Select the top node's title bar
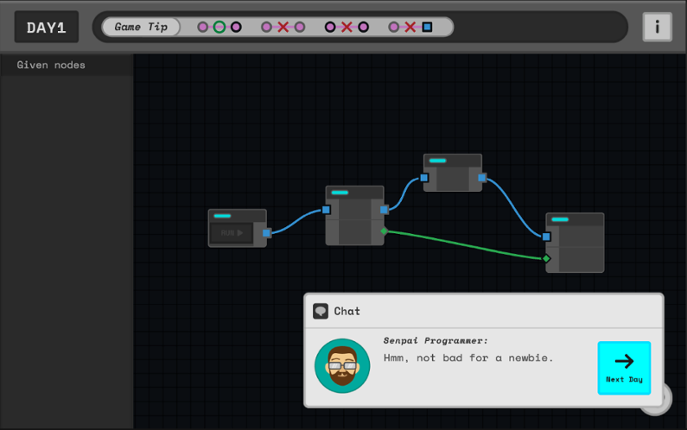This screenshot has width=687, height=430. point(452,160)
